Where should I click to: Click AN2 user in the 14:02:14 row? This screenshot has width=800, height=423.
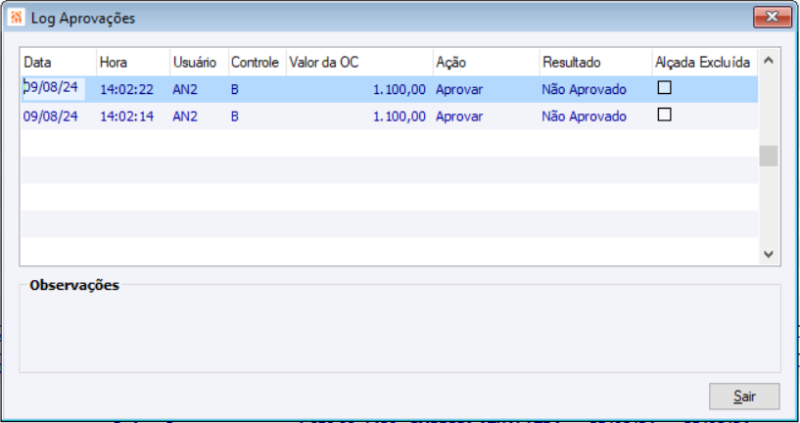pyautogui.click(x=185, y=116)
